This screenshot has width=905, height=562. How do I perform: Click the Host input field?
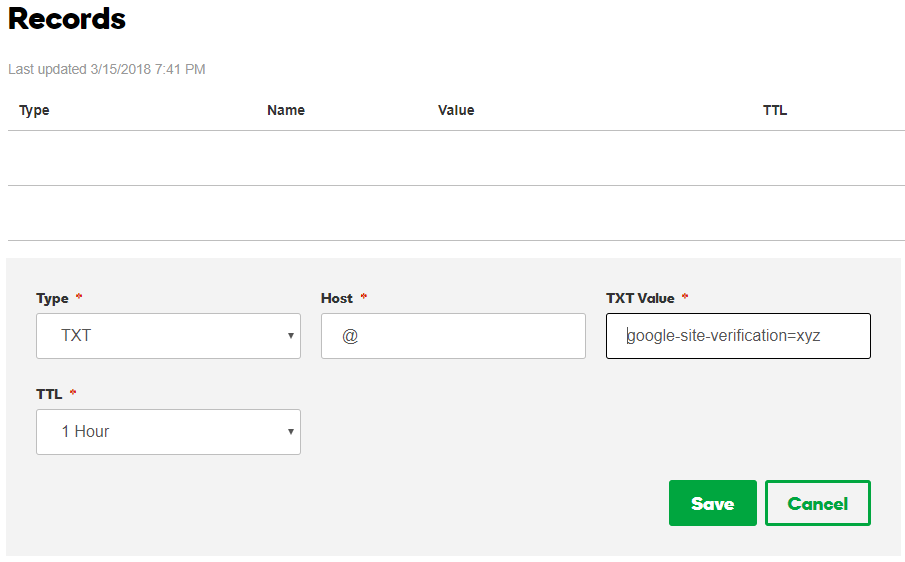click(453, 336)
